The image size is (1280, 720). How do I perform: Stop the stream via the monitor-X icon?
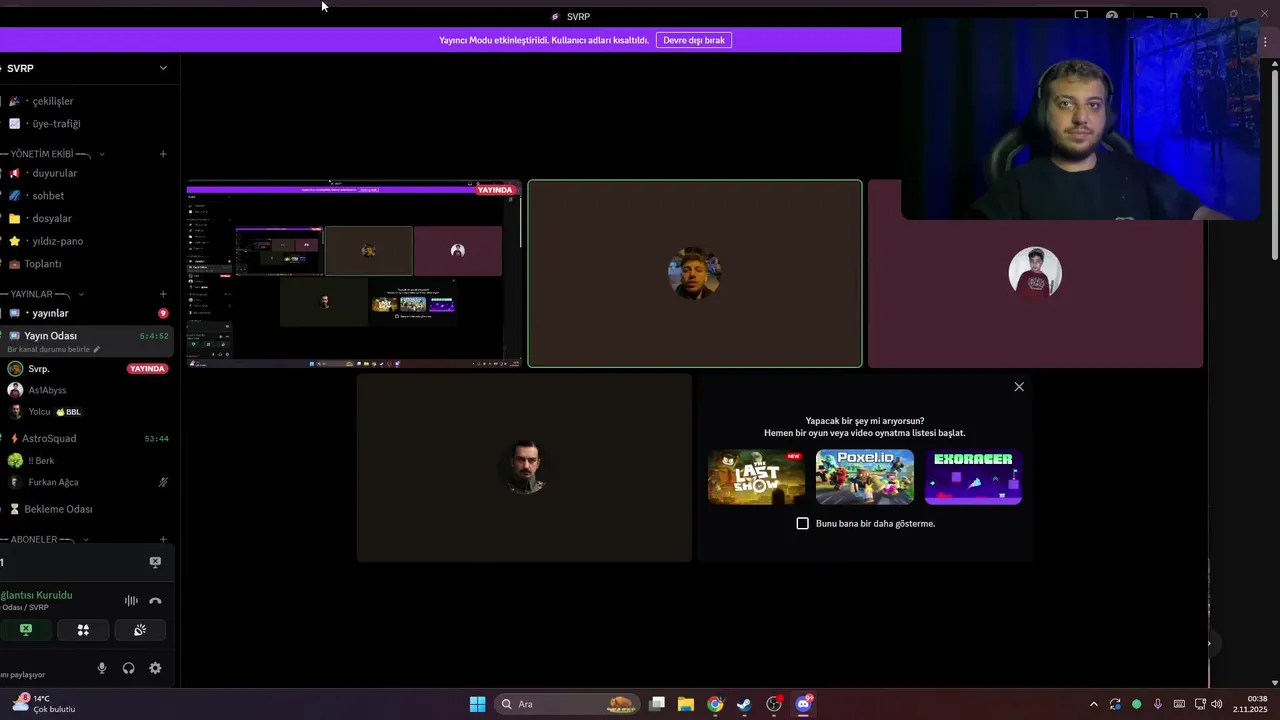(155, 562)
